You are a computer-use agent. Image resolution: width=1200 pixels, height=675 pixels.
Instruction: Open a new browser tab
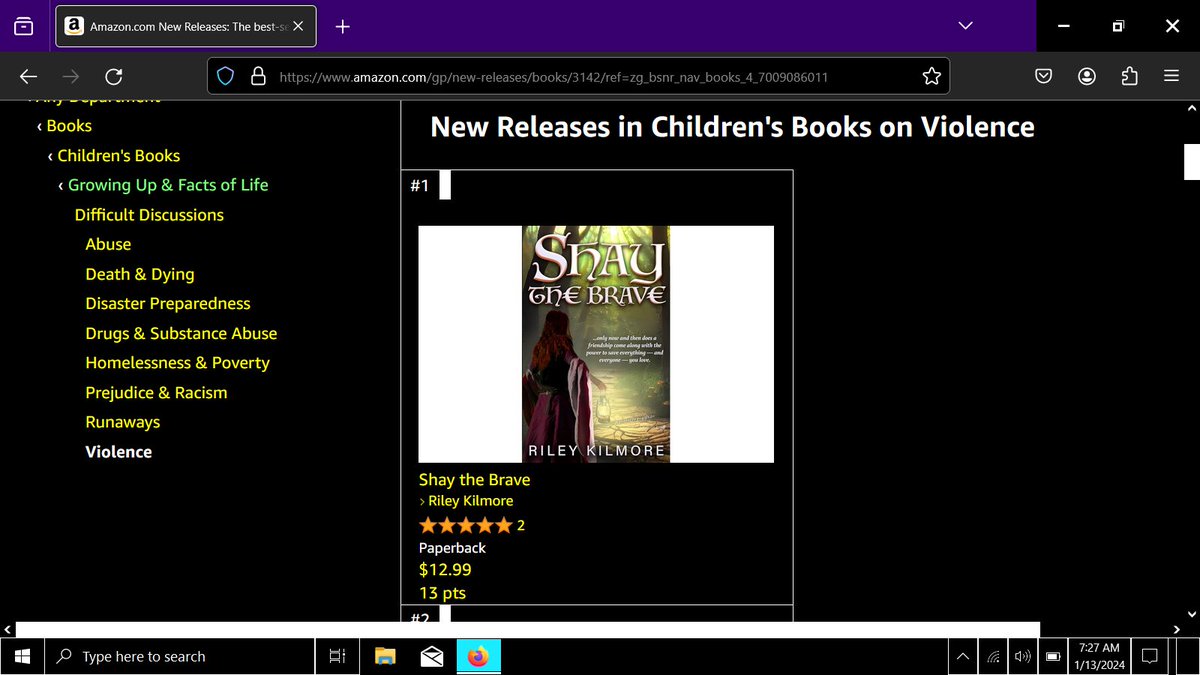coord(342,27)
